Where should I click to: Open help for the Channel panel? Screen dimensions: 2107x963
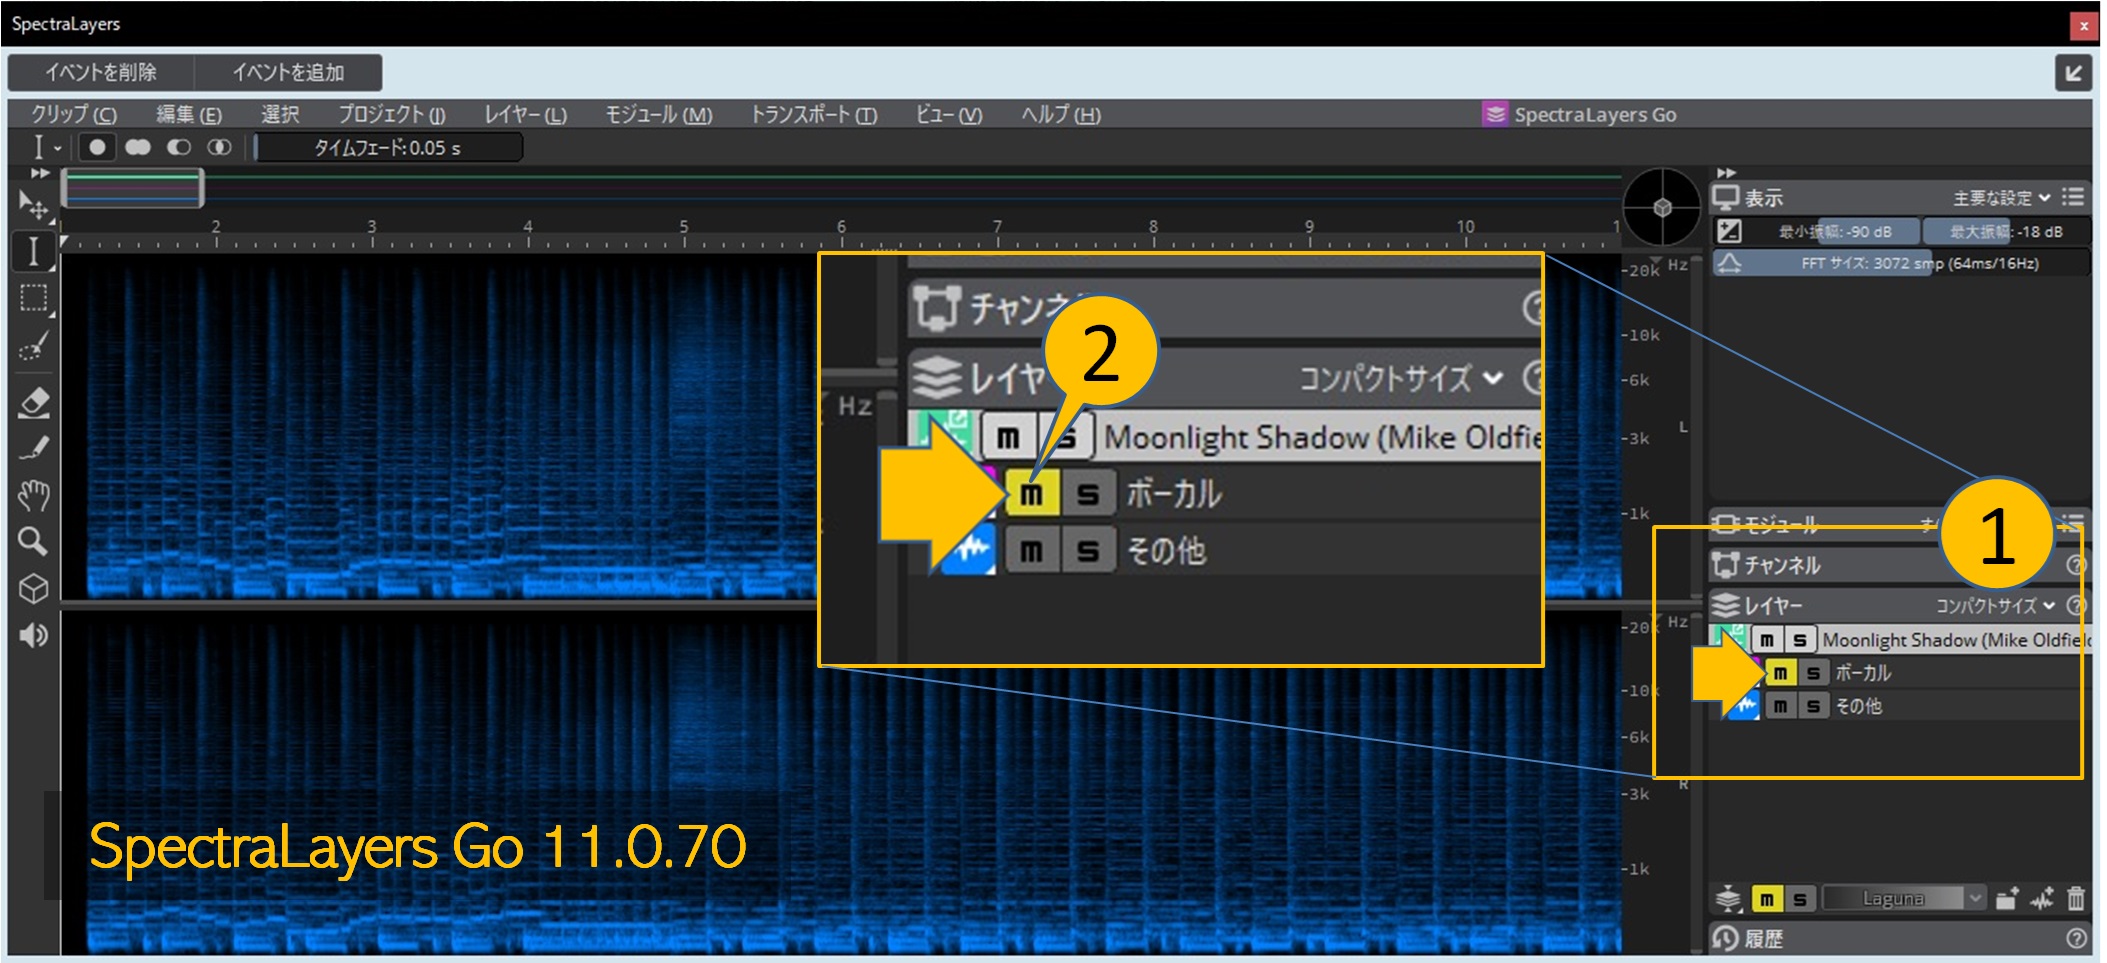click(2076, 565)
